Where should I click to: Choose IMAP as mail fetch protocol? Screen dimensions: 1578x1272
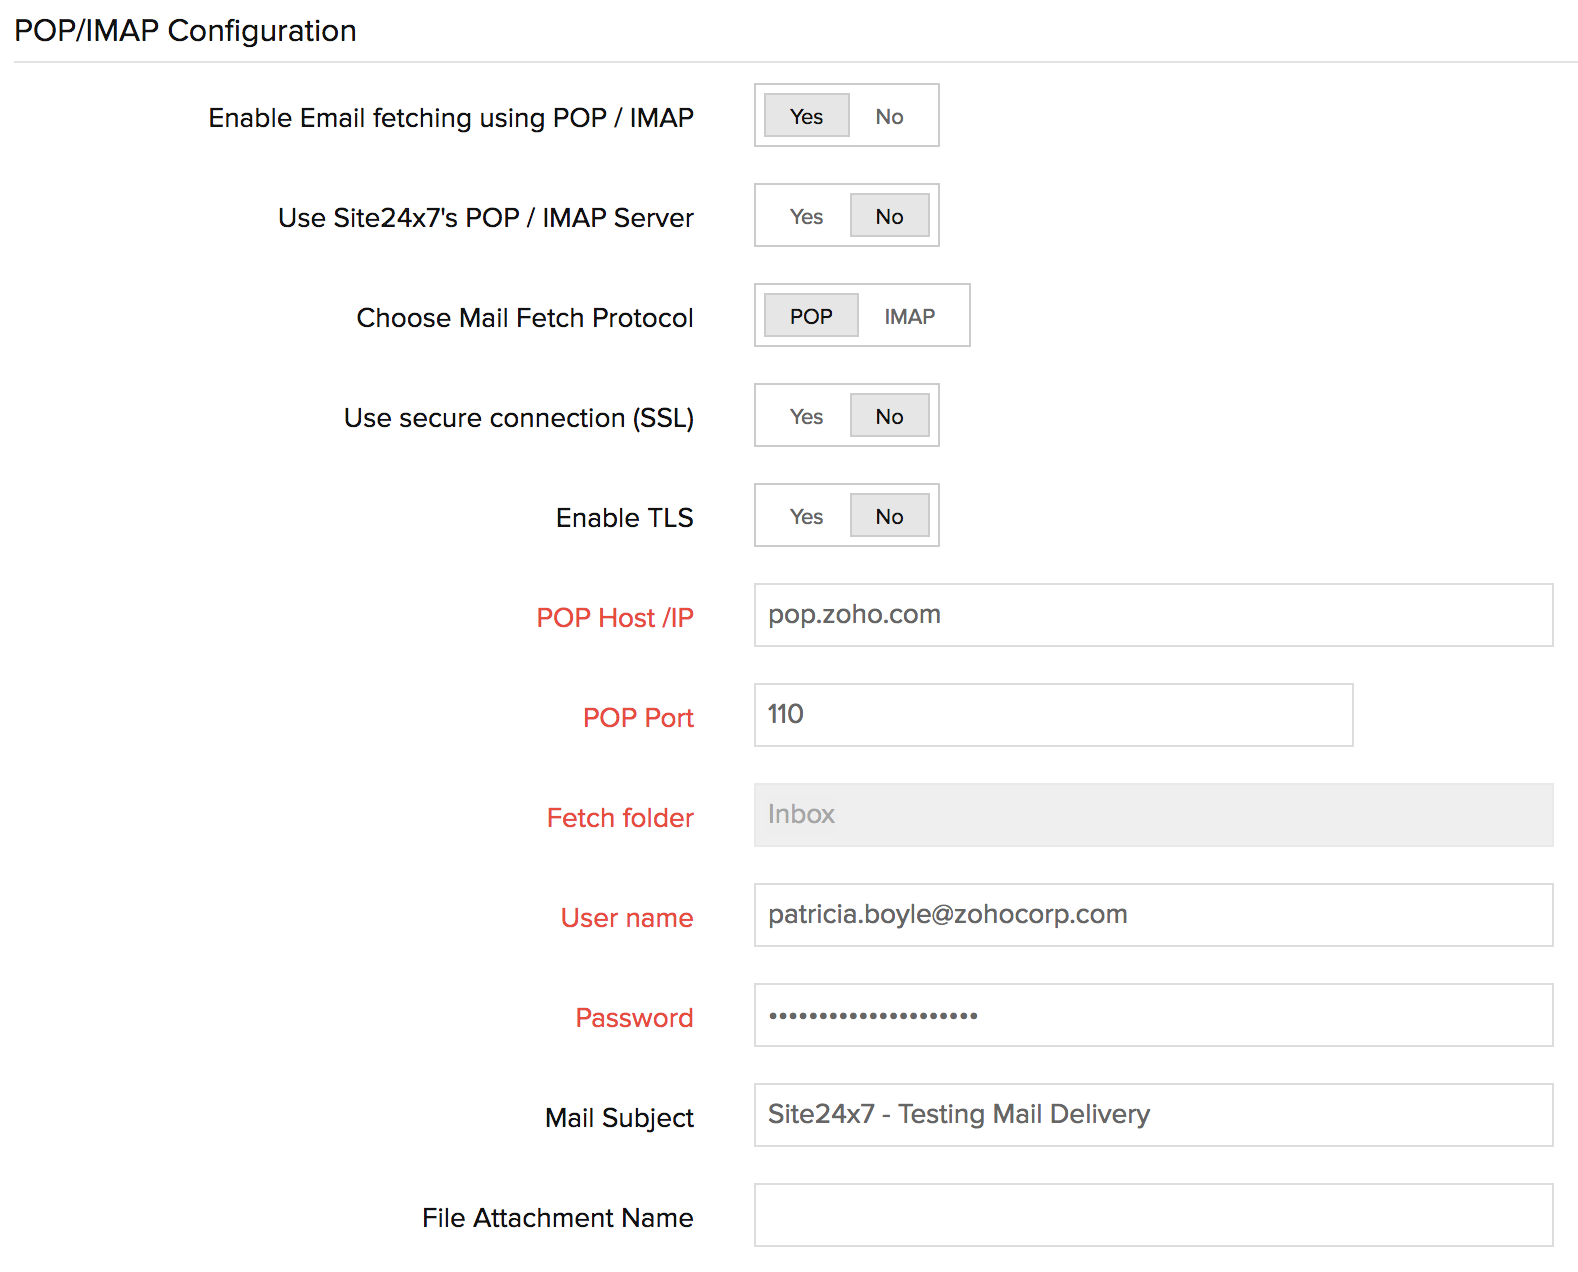tap(909, 316)
